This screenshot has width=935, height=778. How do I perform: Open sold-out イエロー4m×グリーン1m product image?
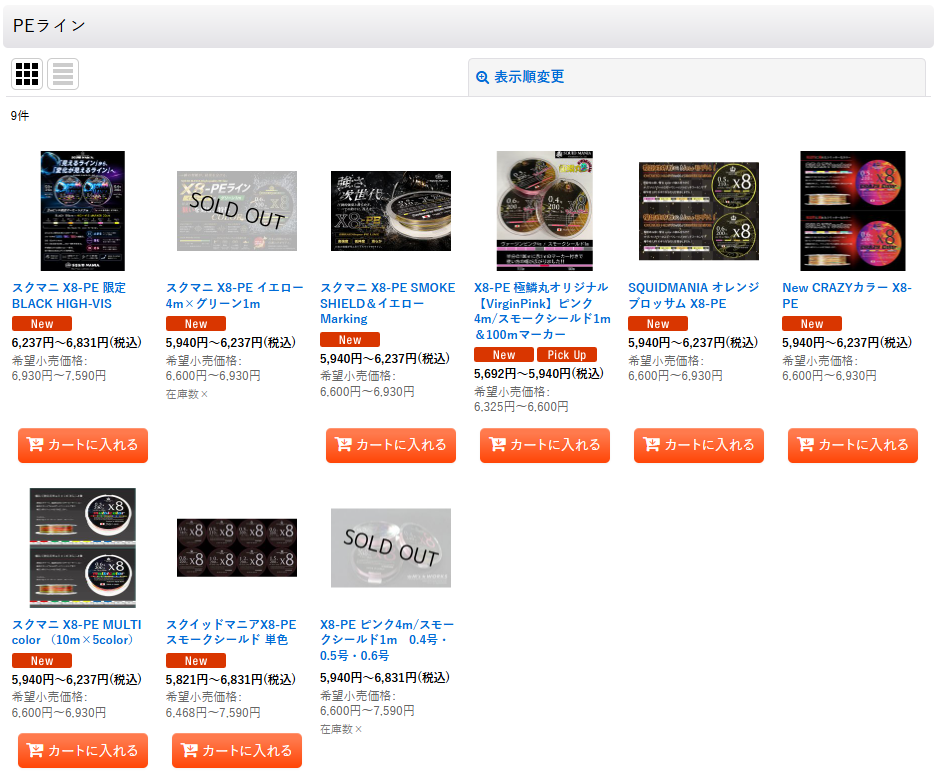click(237, 211)
